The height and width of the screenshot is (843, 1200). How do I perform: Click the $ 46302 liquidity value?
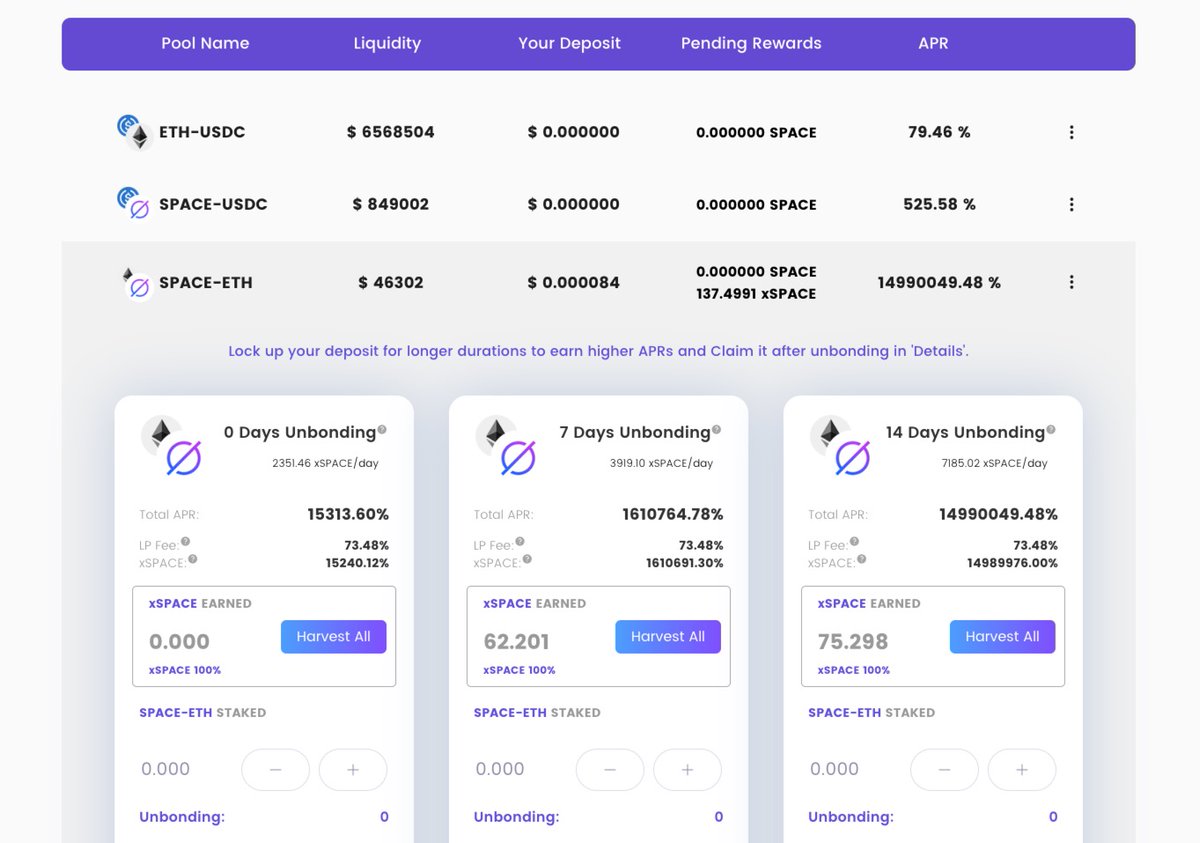(391, 283)
